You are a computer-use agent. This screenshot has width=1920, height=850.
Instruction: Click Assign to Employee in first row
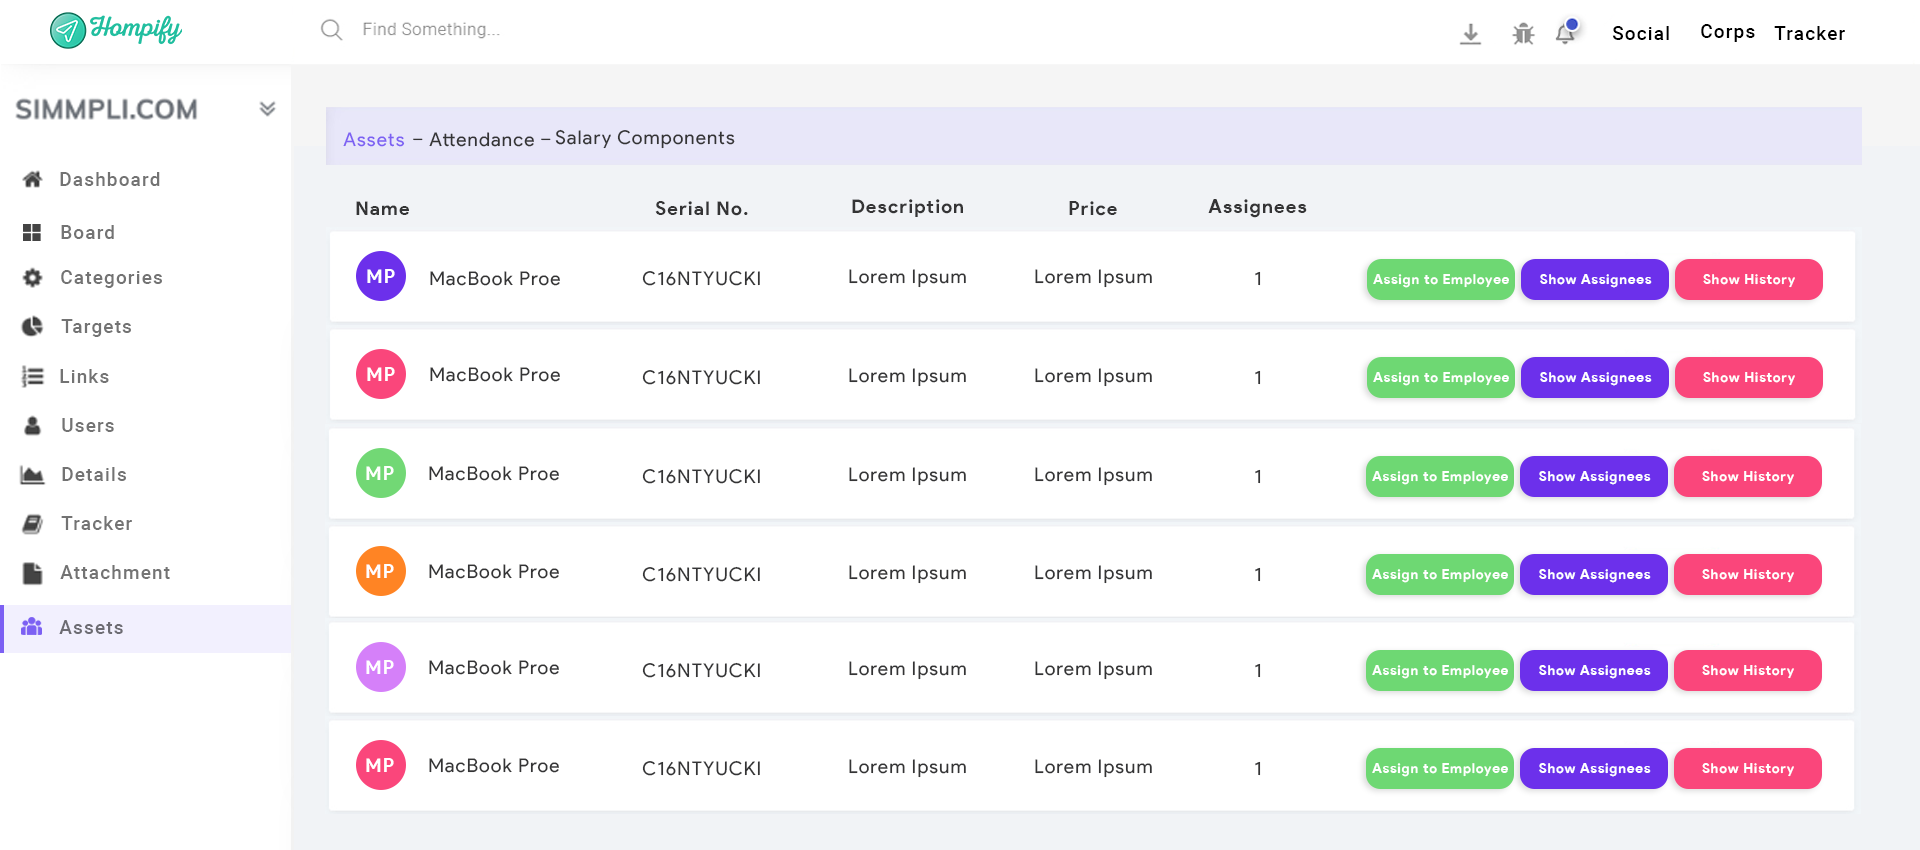point(1440,280)
